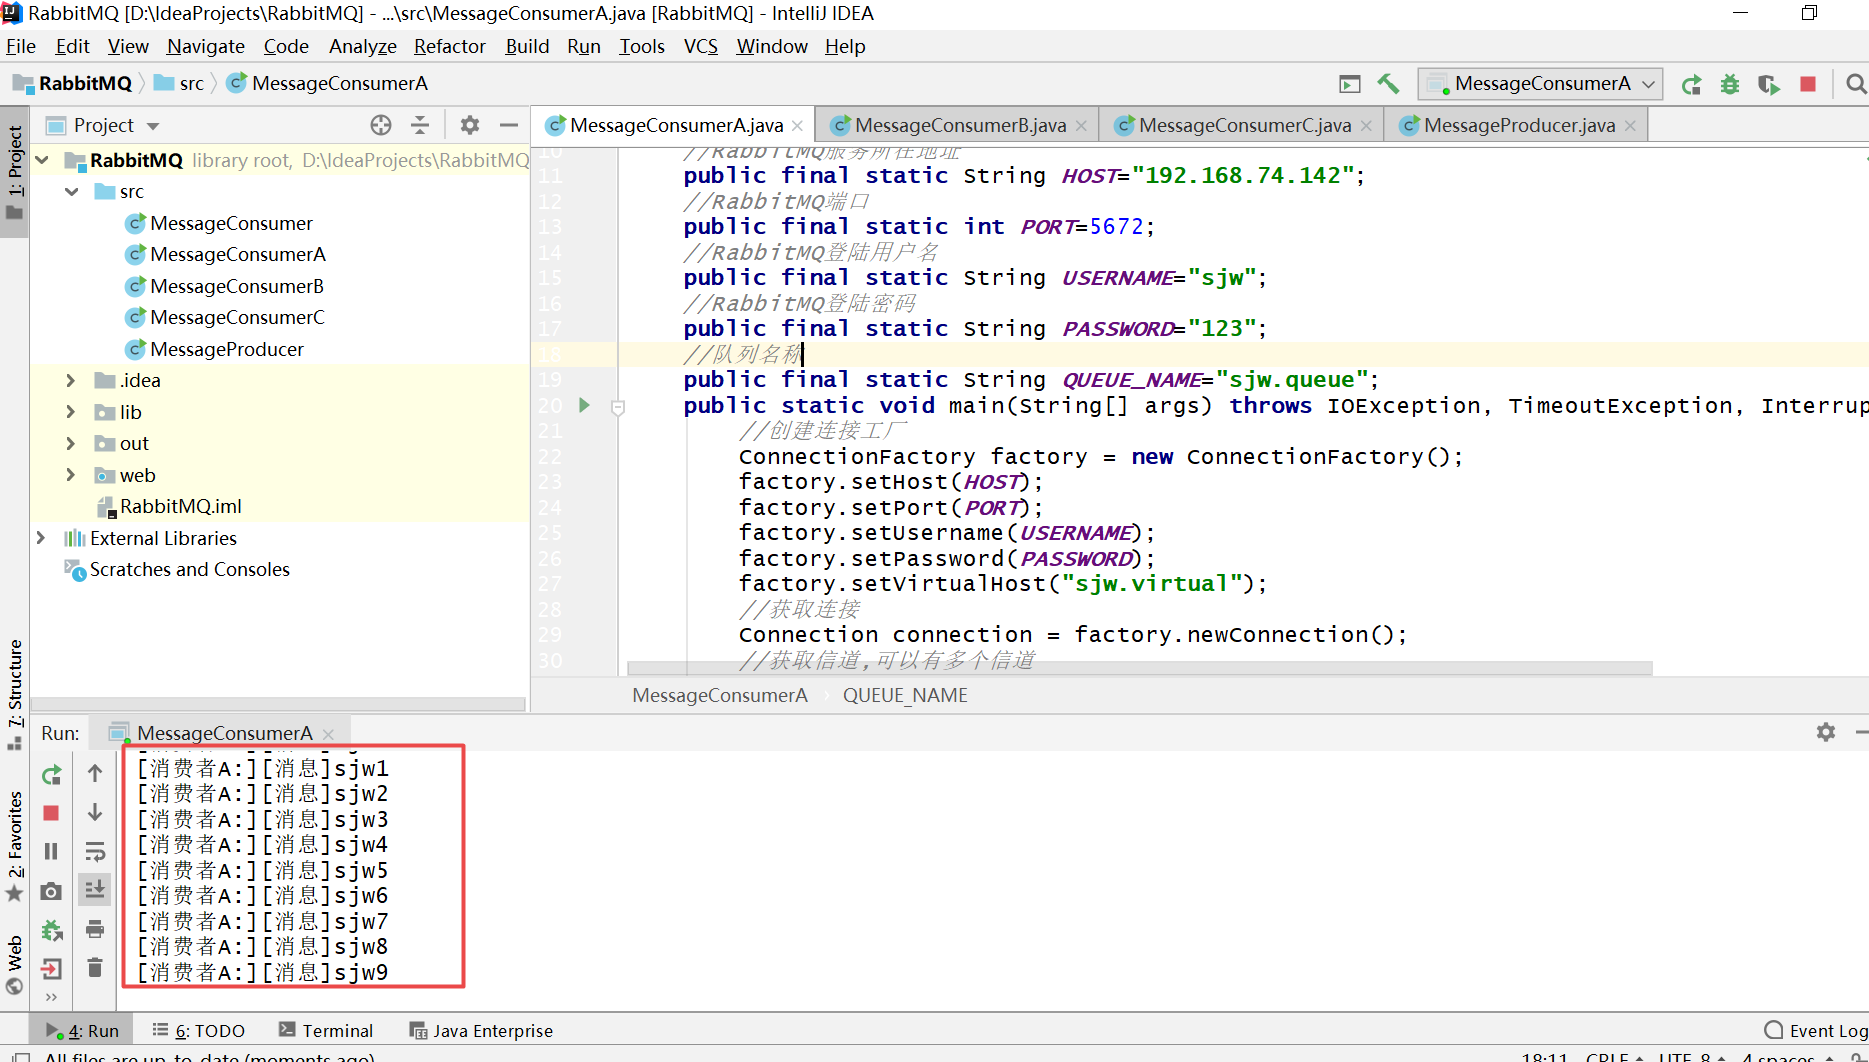
Task: Open the Navigate menu
Action: tap(206, 46)
